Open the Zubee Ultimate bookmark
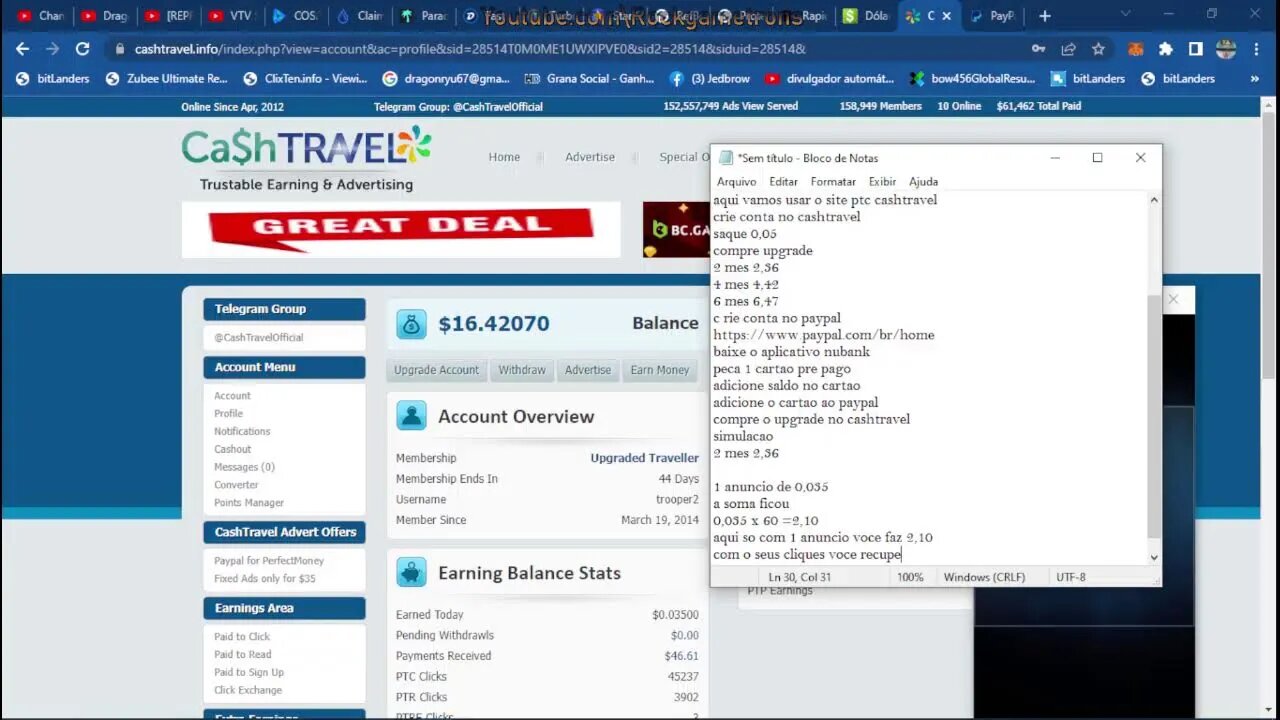 (x=167, y=78)
